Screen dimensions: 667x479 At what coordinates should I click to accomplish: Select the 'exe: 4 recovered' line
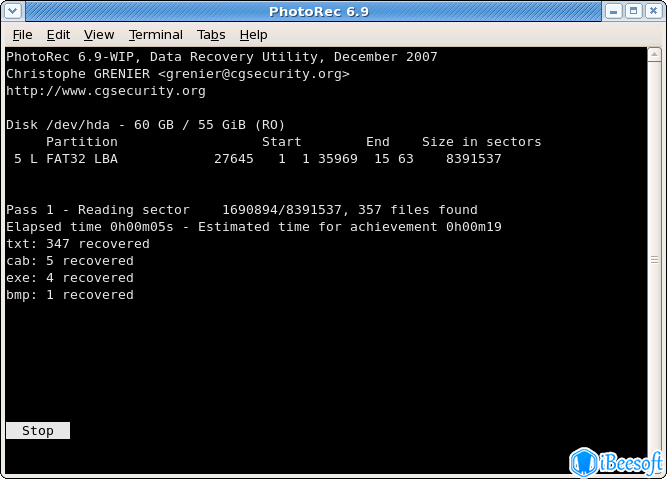[70, 278]
